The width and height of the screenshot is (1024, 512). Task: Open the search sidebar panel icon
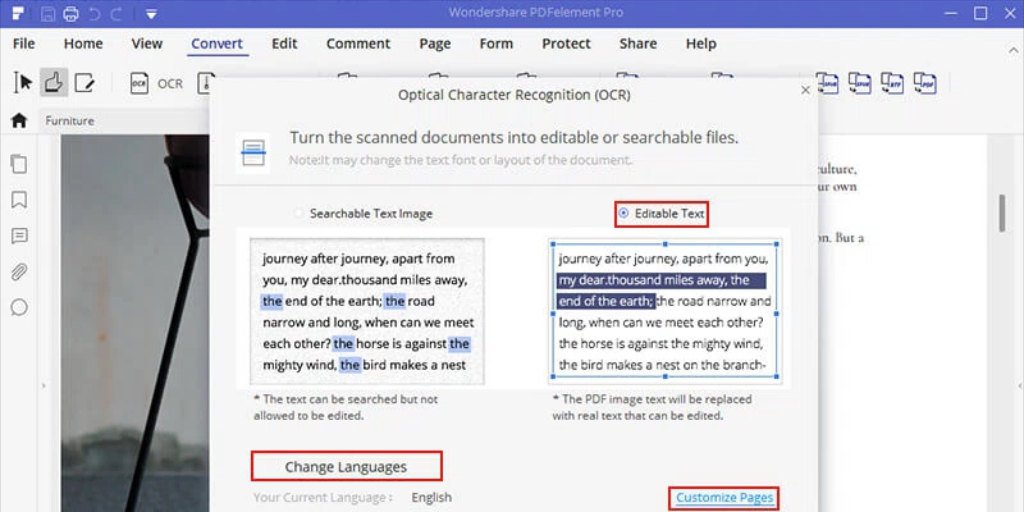pyautogui.click(x=19, y=307)
